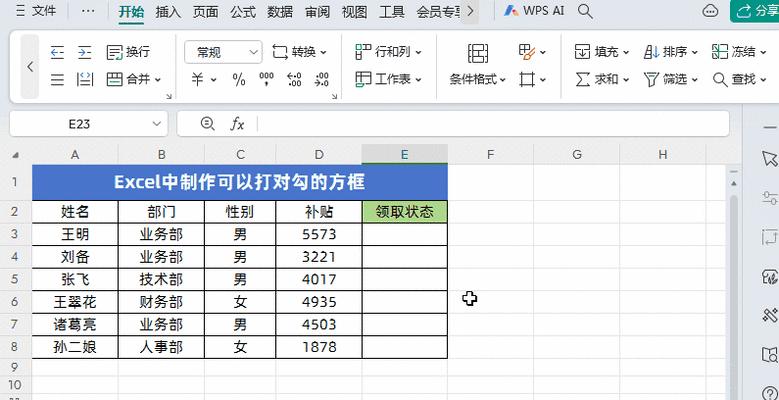The width and height of the screenshot is (779, 400).
Task: Click the increase decimal places icon
Action: (295, 80)
